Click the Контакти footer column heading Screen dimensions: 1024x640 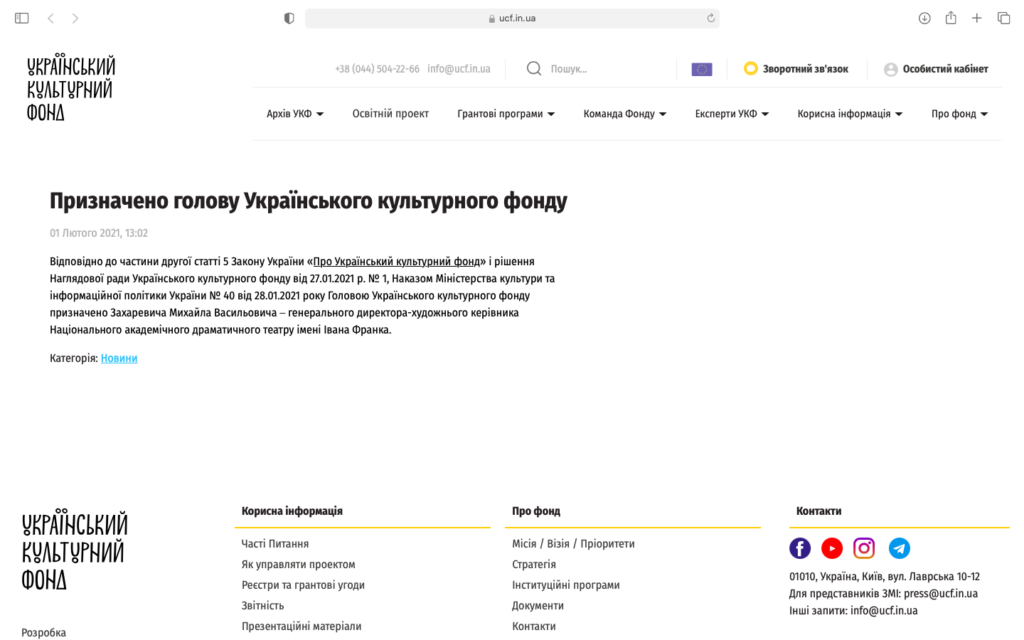pyautogui.click(x=818, y=511)
